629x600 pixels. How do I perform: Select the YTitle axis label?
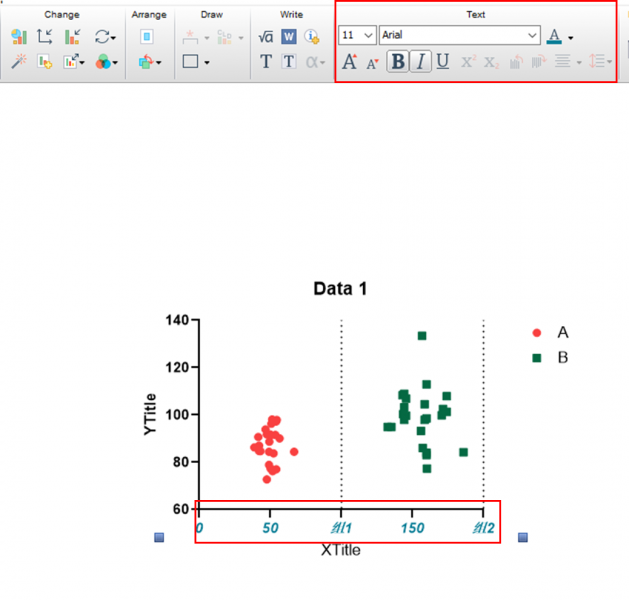[x=149, y=414]
